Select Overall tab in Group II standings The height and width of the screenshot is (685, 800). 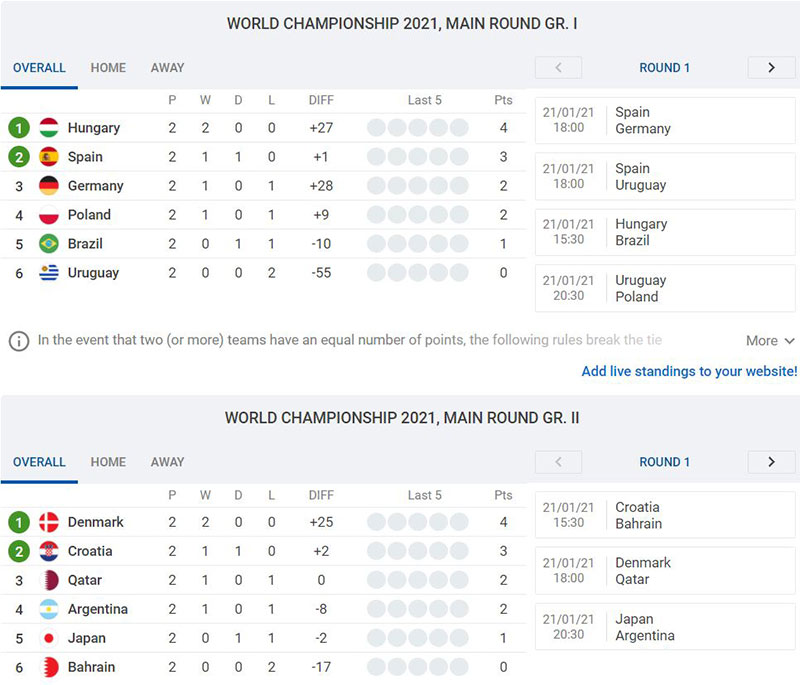[39, 462]
